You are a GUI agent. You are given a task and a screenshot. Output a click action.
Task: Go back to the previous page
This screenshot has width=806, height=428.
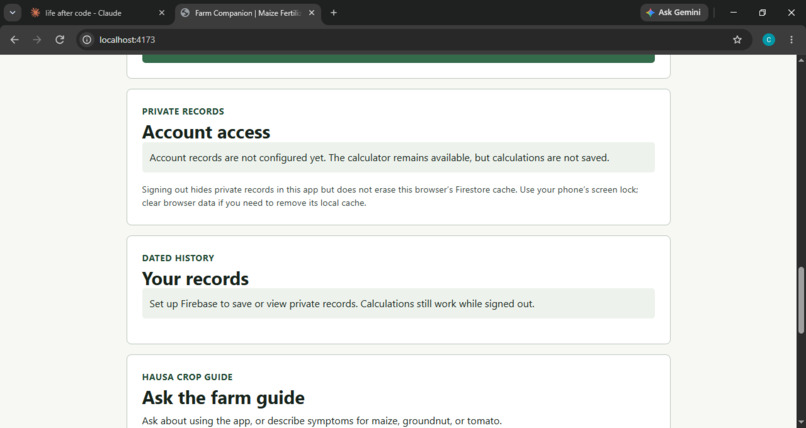pos(14,40)
